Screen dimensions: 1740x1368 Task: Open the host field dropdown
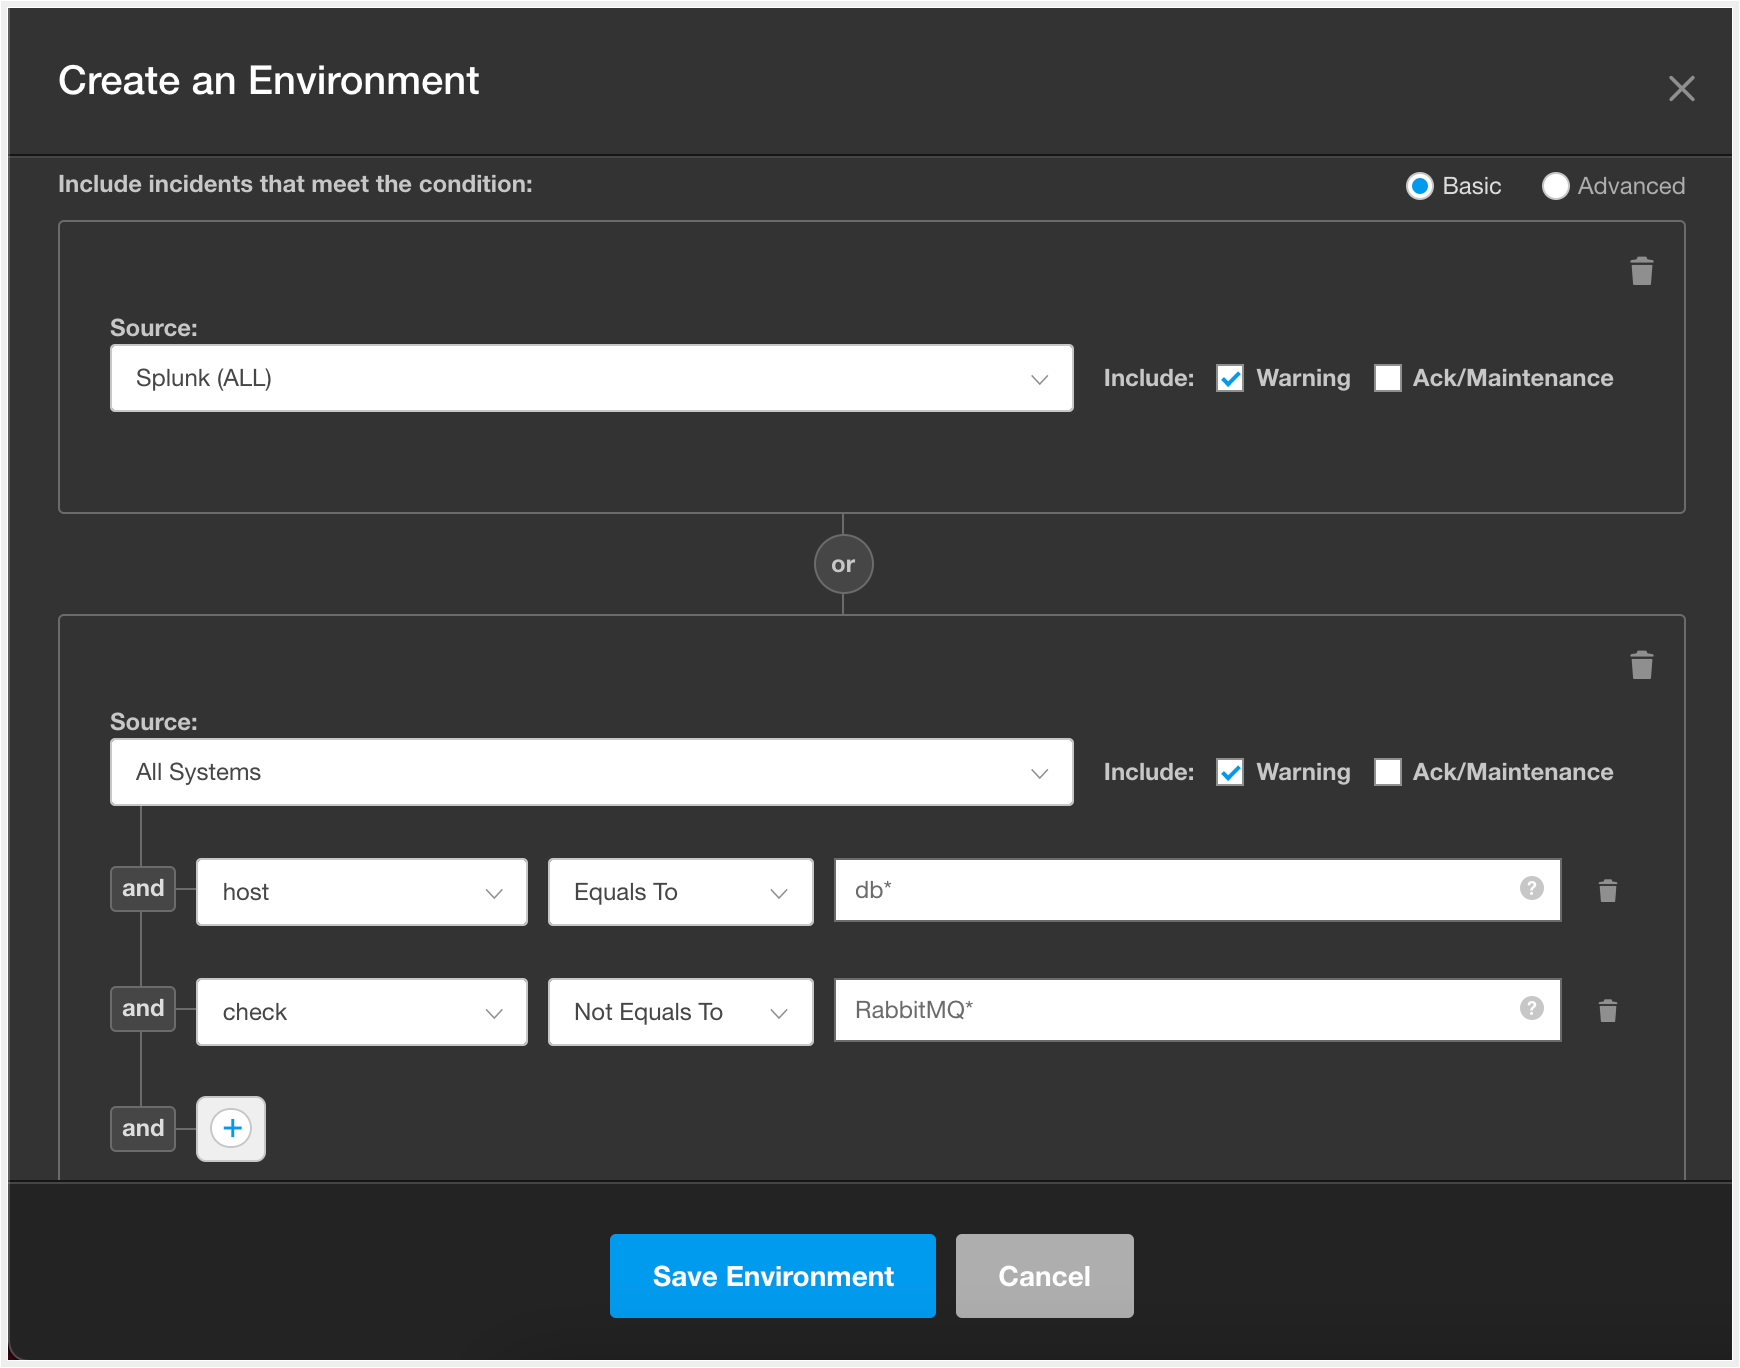(x=494, y=891)
